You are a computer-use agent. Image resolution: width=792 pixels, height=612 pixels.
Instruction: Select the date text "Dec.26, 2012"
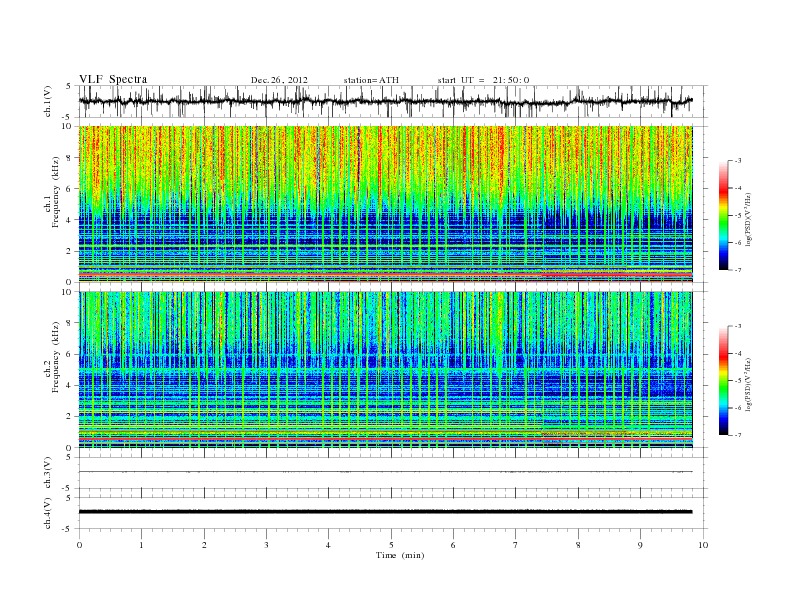point(279,80)
